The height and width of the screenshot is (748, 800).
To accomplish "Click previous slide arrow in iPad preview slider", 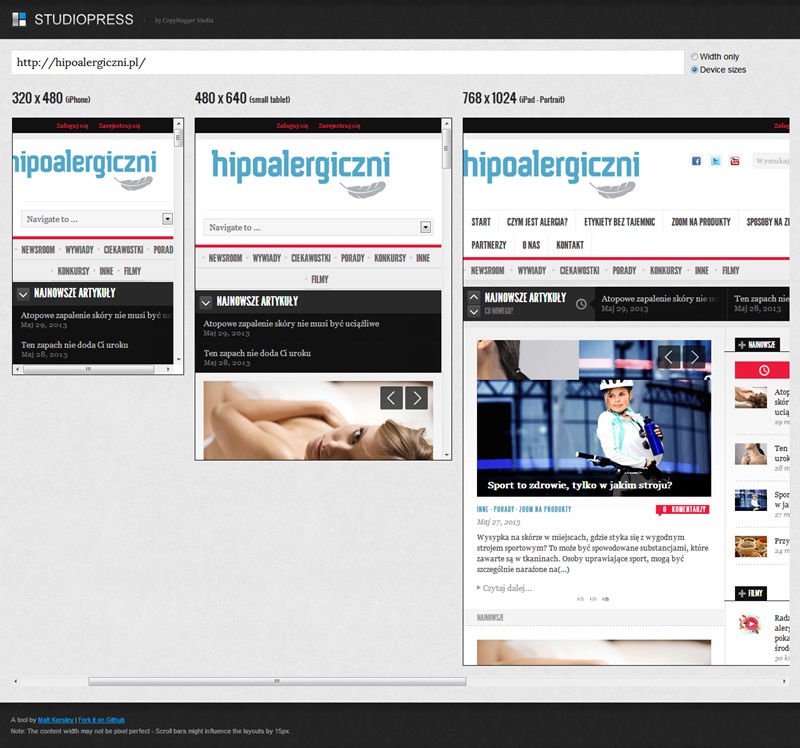I will [x=669, y=357].
